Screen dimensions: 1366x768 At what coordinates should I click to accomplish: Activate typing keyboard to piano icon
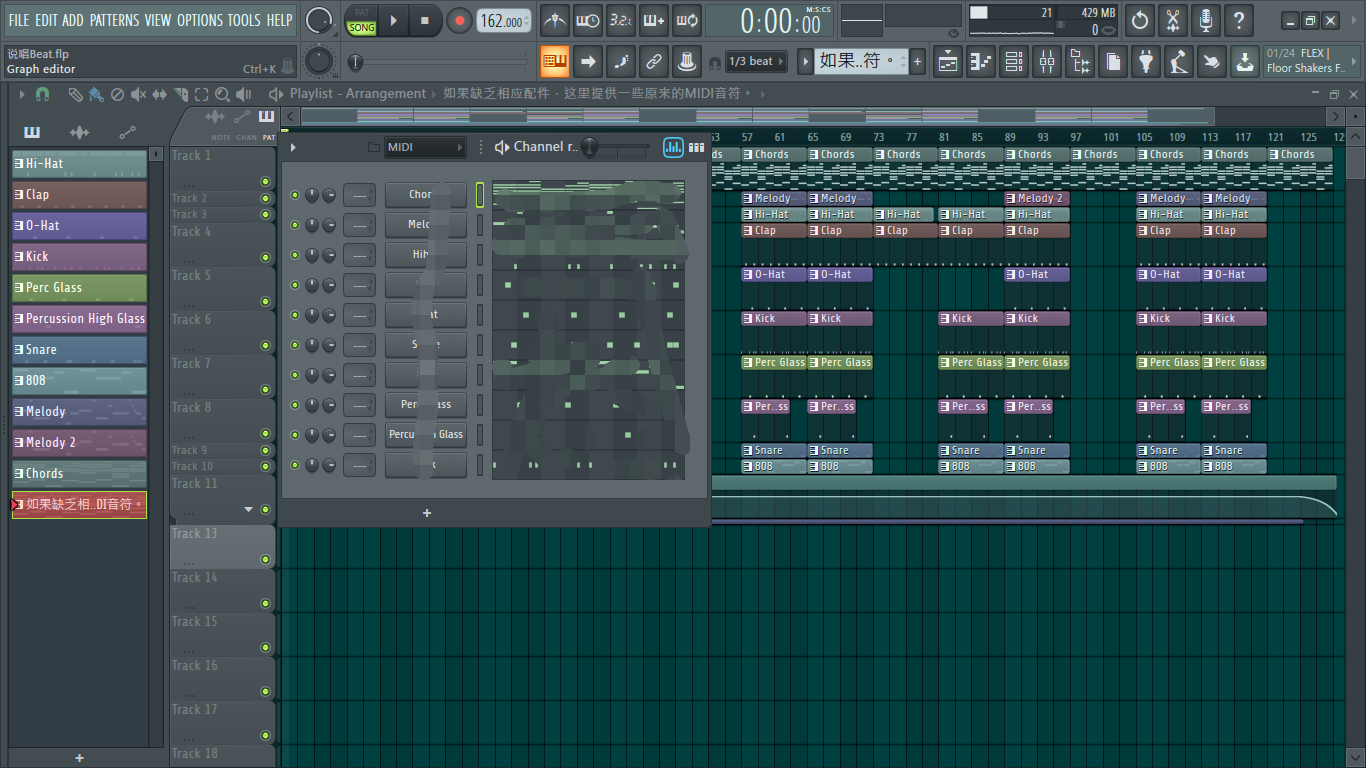point(554,62)
